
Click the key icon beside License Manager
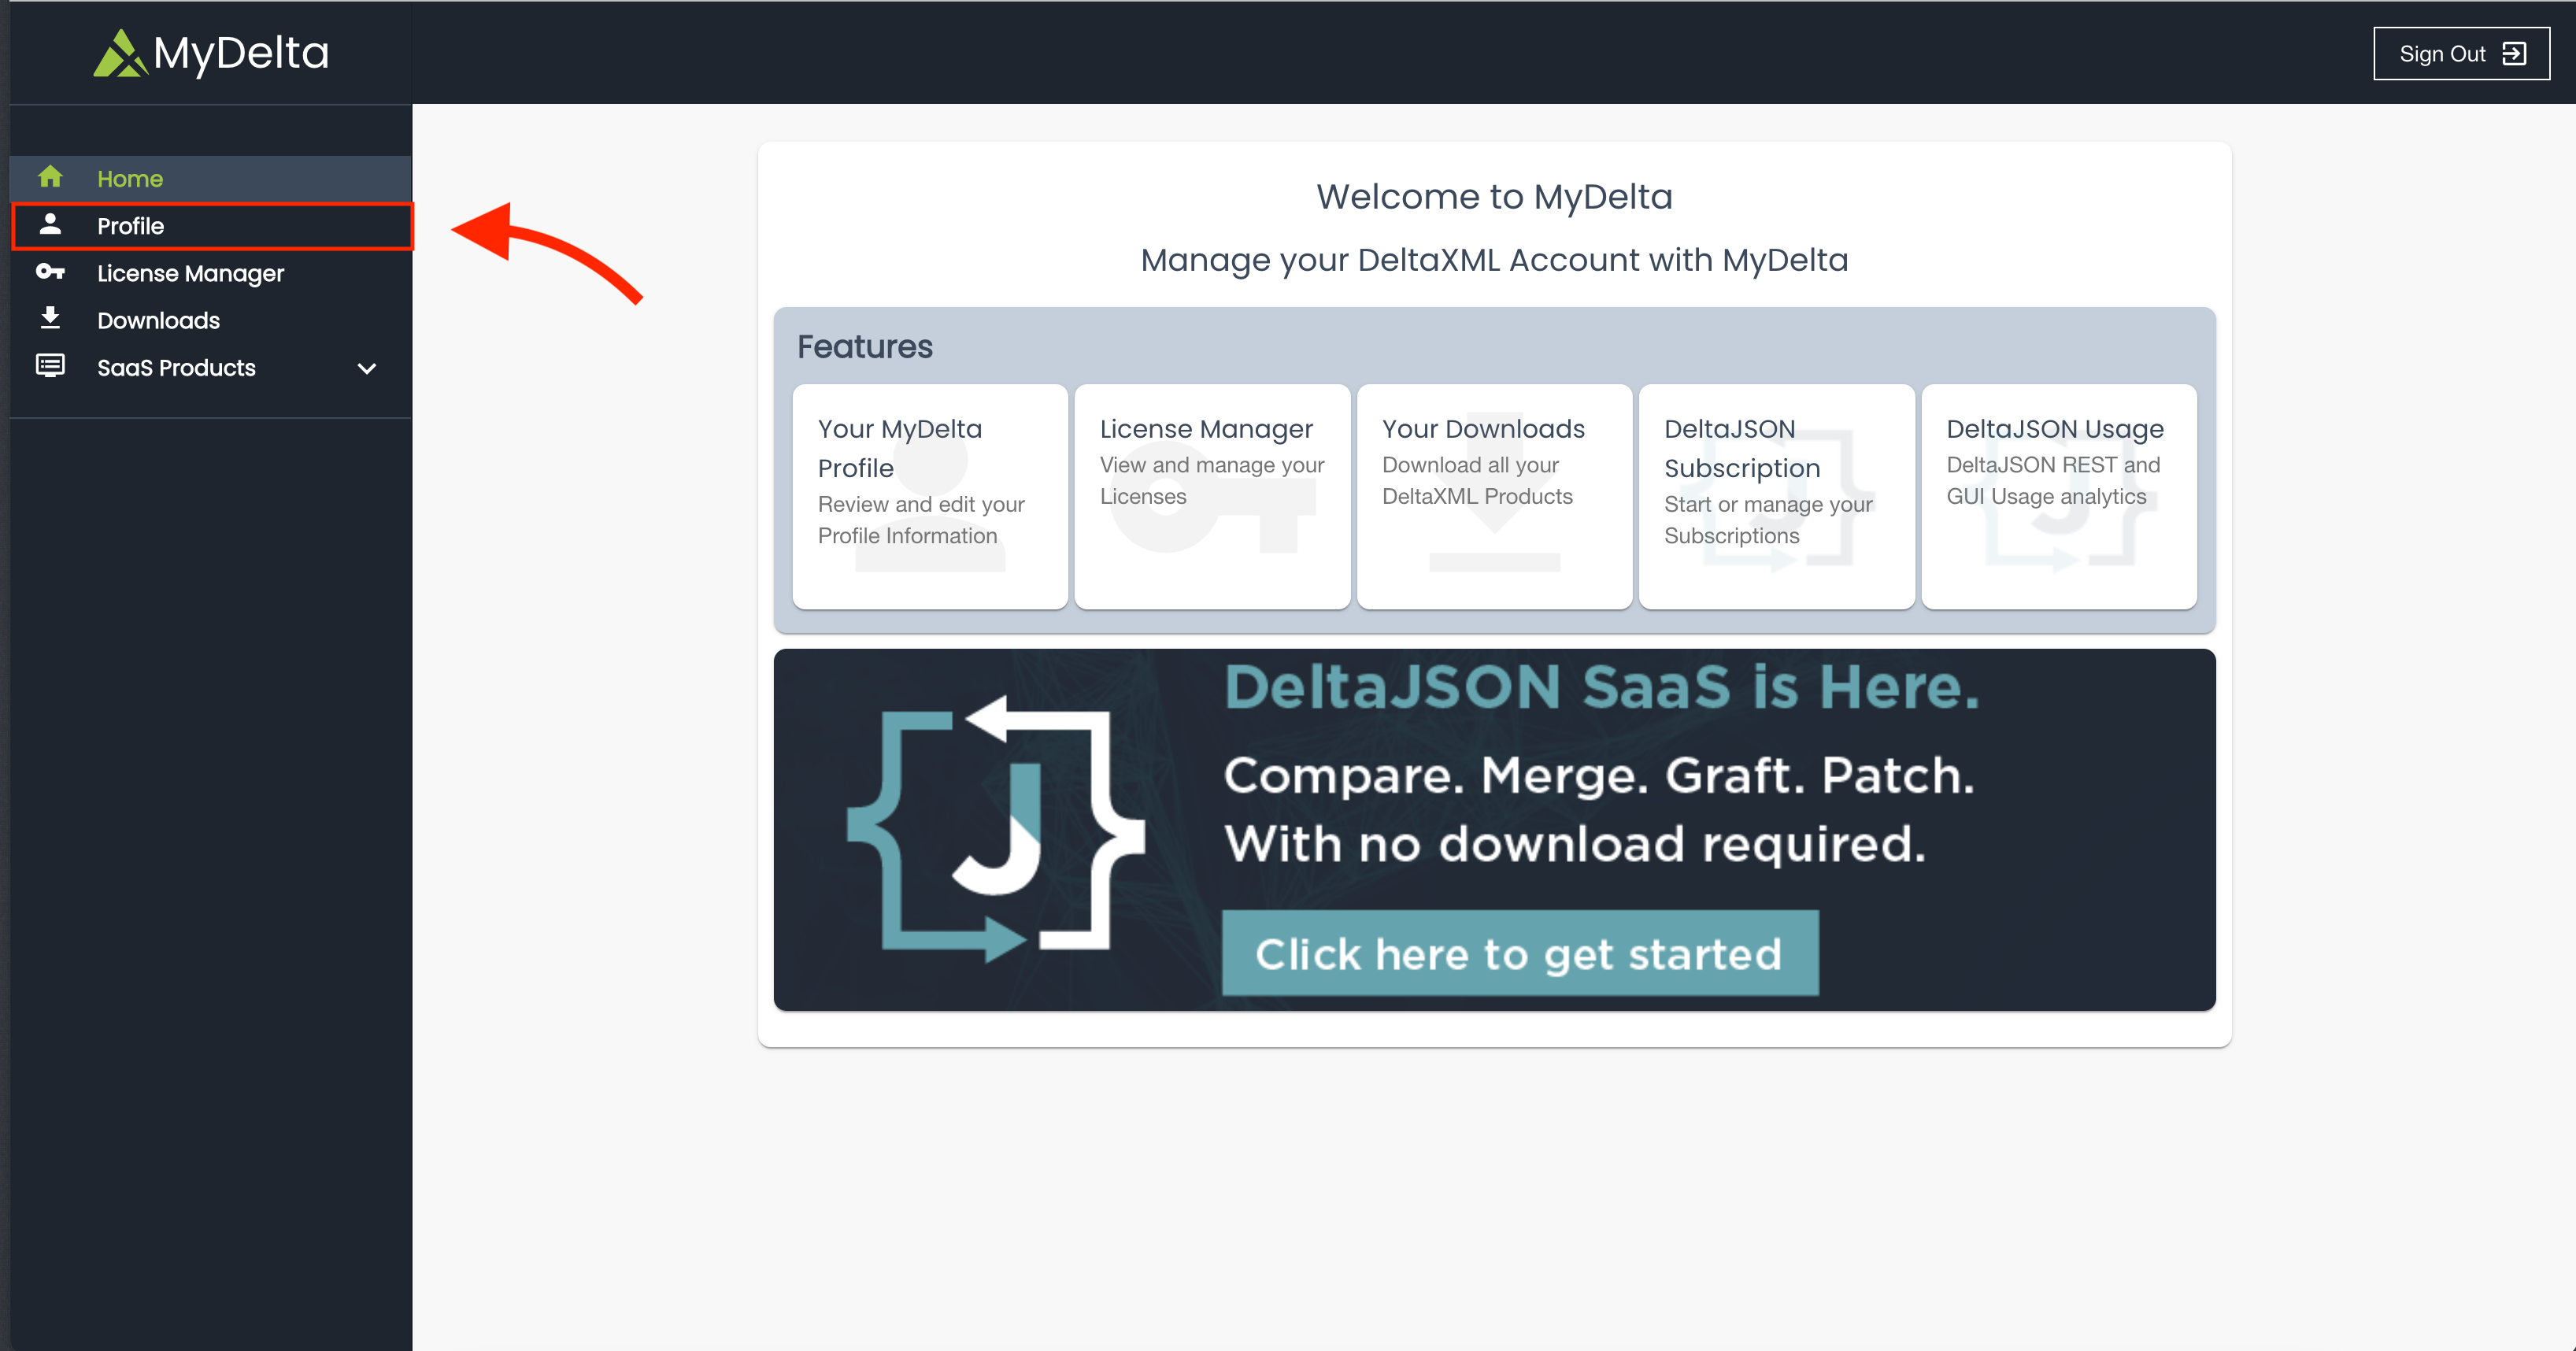pyautogui.click(x=50, y=272)
